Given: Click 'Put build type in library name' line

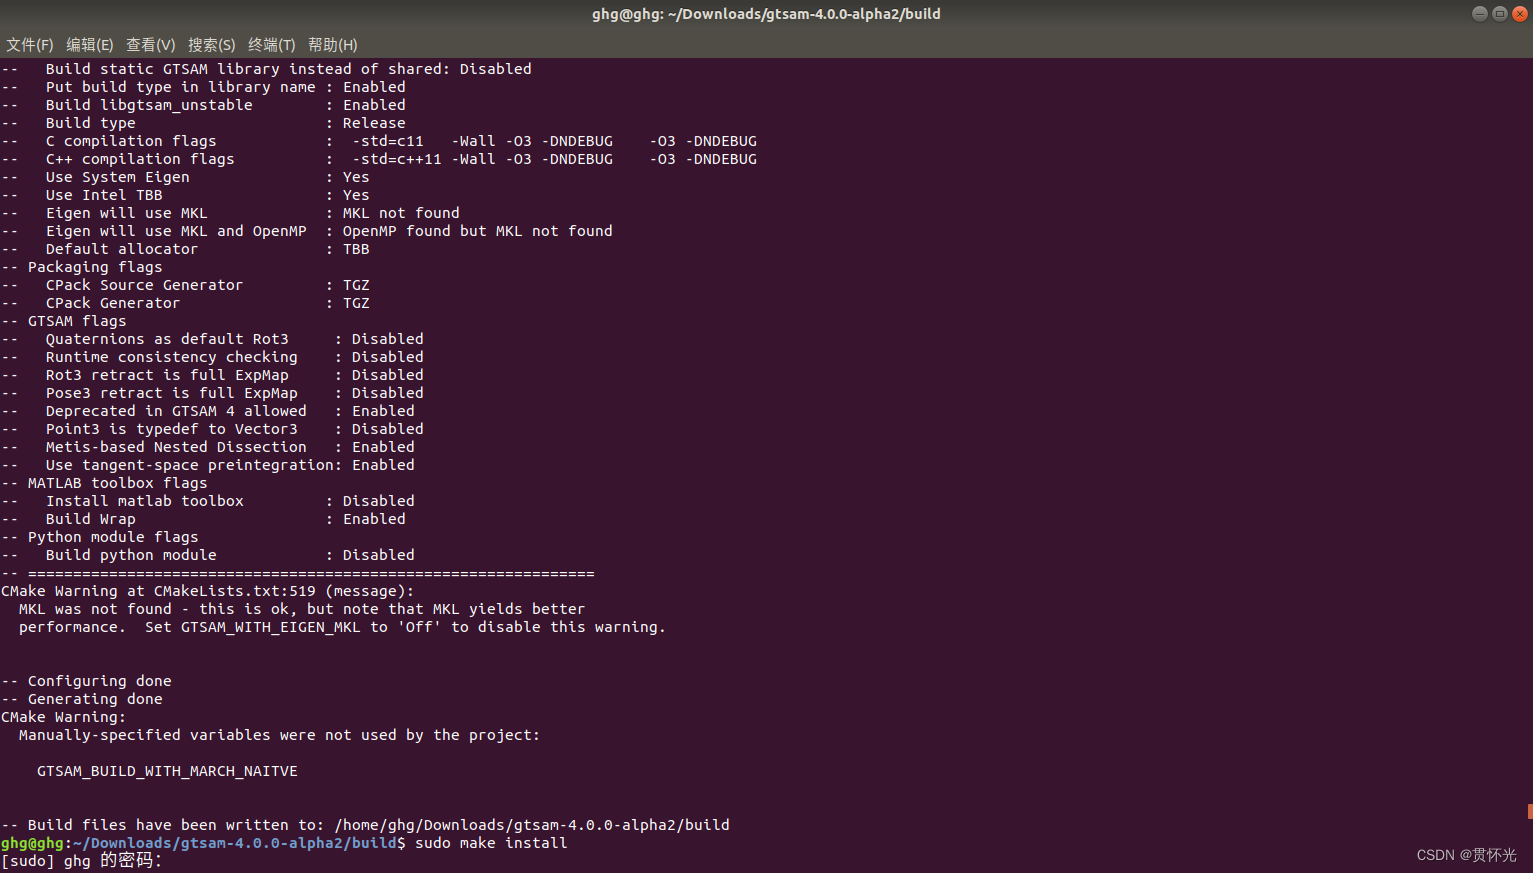Looking at the screenshot, I should coord(203,87).
